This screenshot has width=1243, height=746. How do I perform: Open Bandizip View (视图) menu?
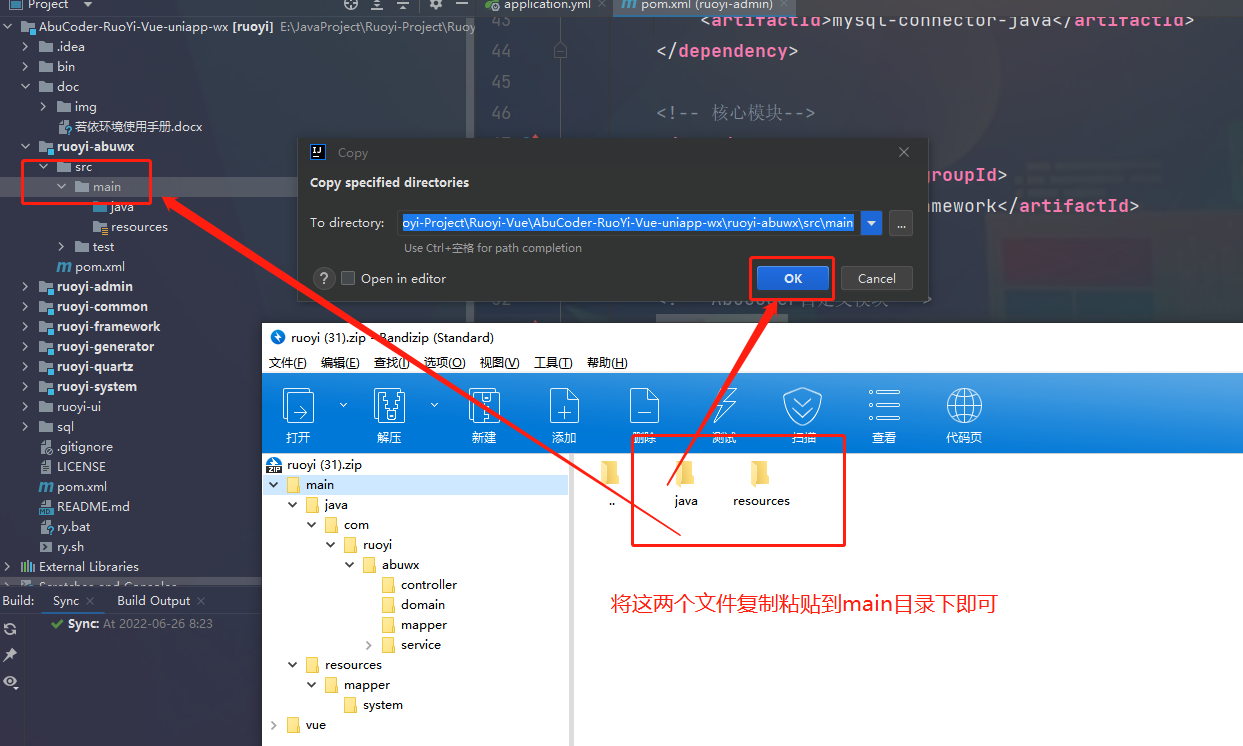[x=499, y=363]
